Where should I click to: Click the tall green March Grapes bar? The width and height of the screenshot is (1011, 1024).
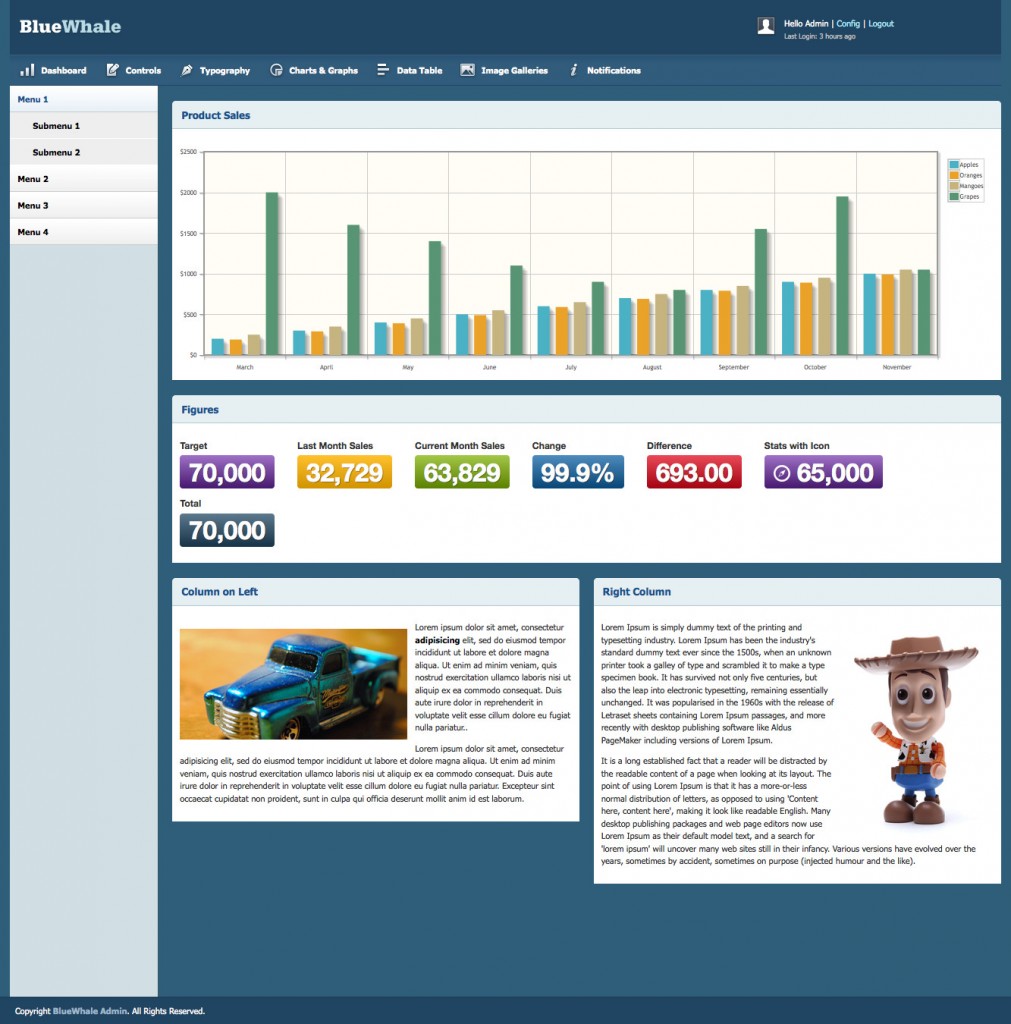272,274
